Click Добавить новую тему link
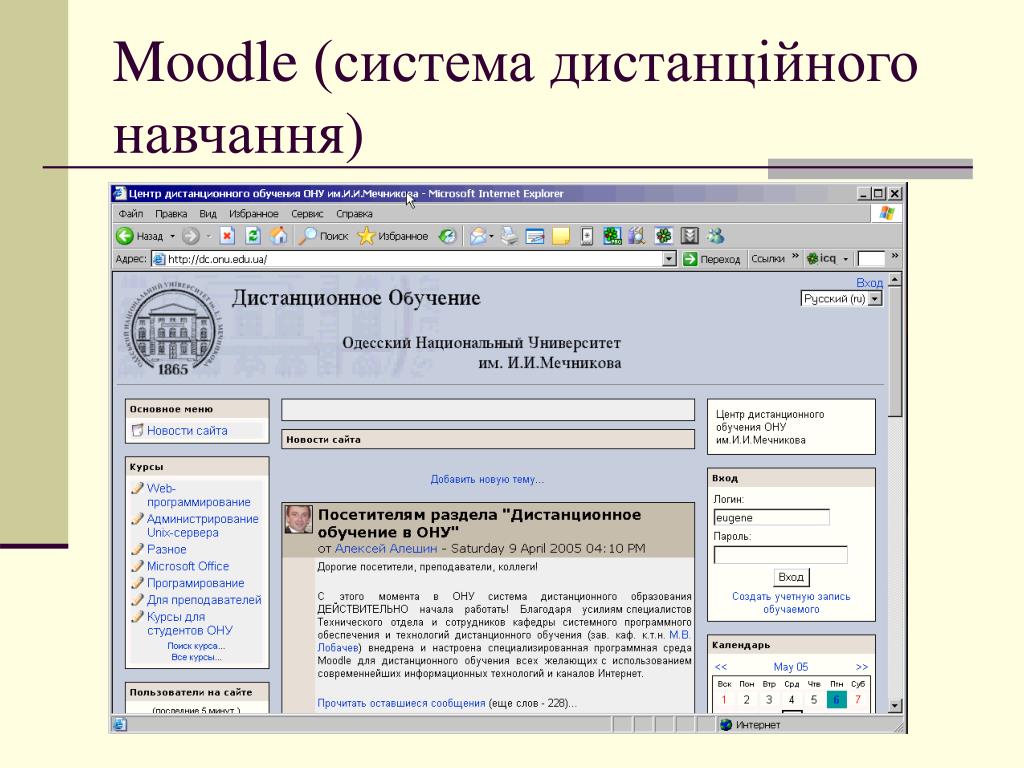This screenshot has height=768, width=1024. point(487,479)
